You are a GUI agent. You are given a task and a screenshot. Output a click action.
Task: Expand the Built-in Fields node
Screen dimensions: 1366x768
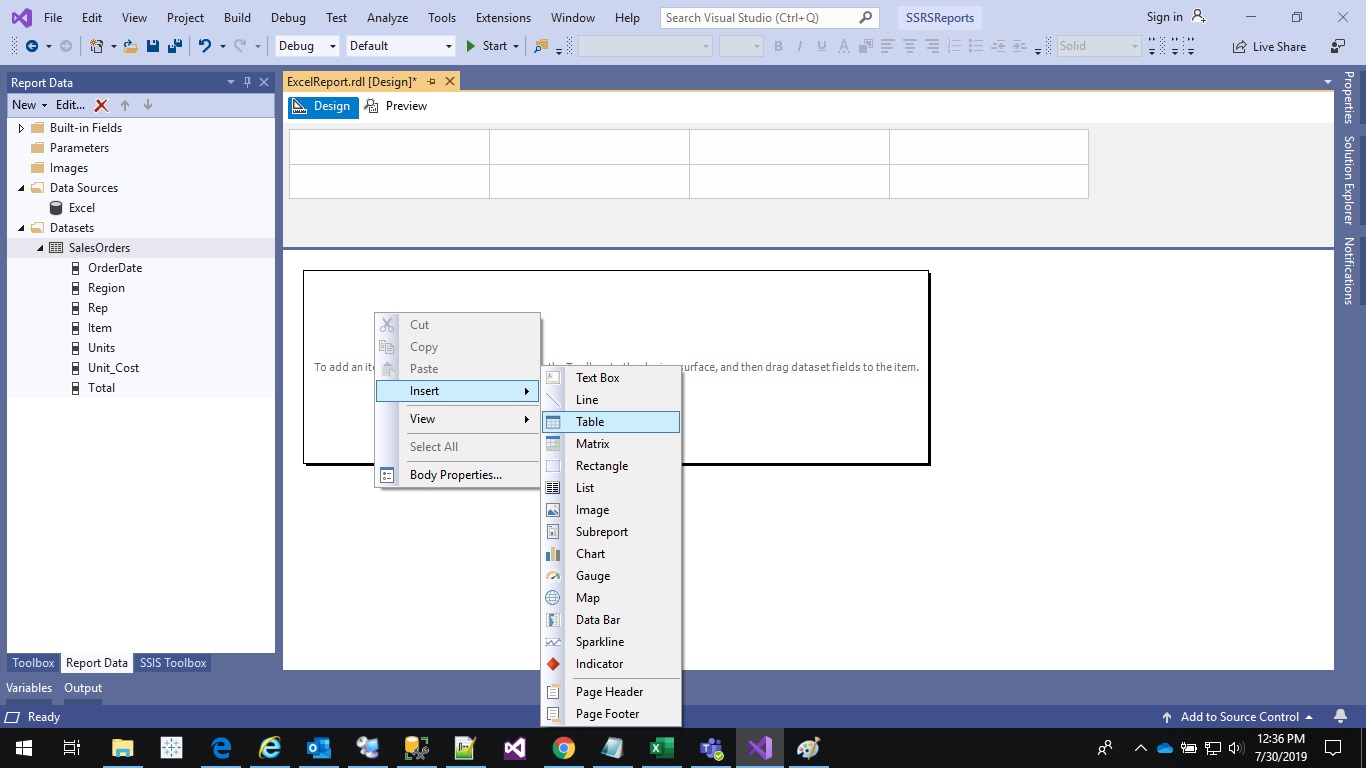[21, 128]
